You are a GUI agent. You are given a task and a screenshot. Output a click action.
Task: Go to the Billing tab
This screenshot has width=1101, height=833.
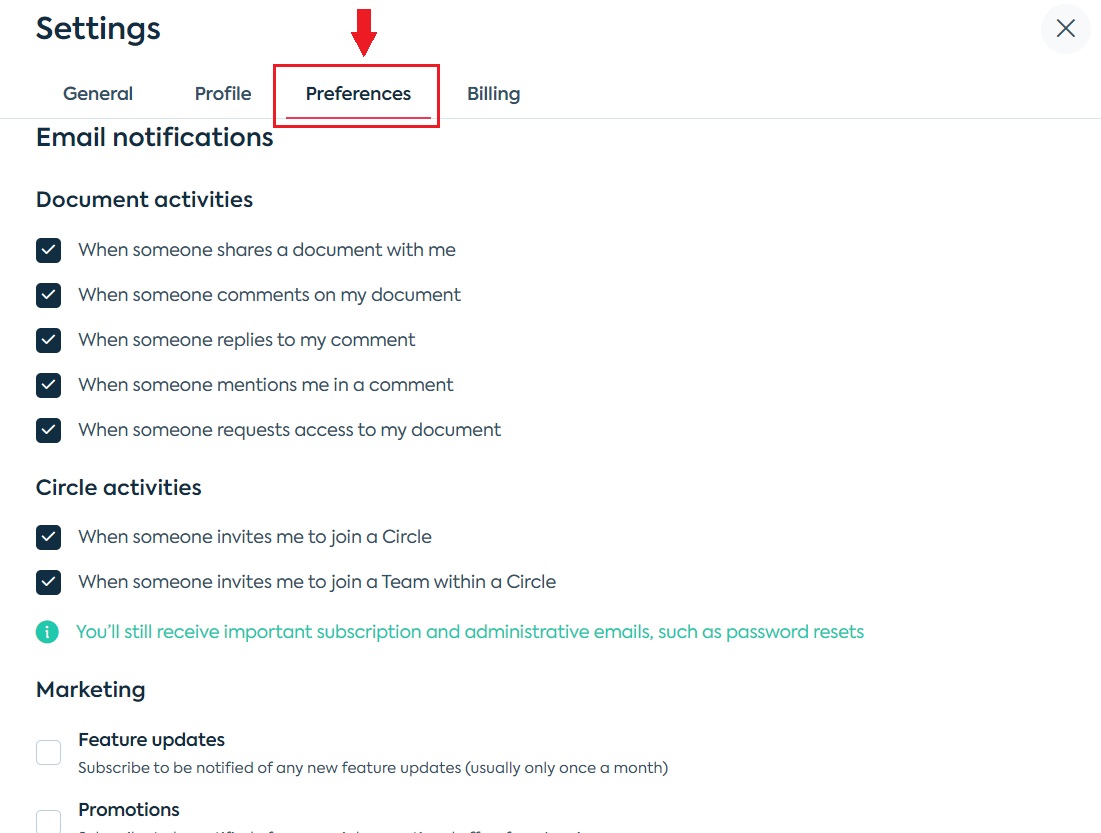pos(494,93)
